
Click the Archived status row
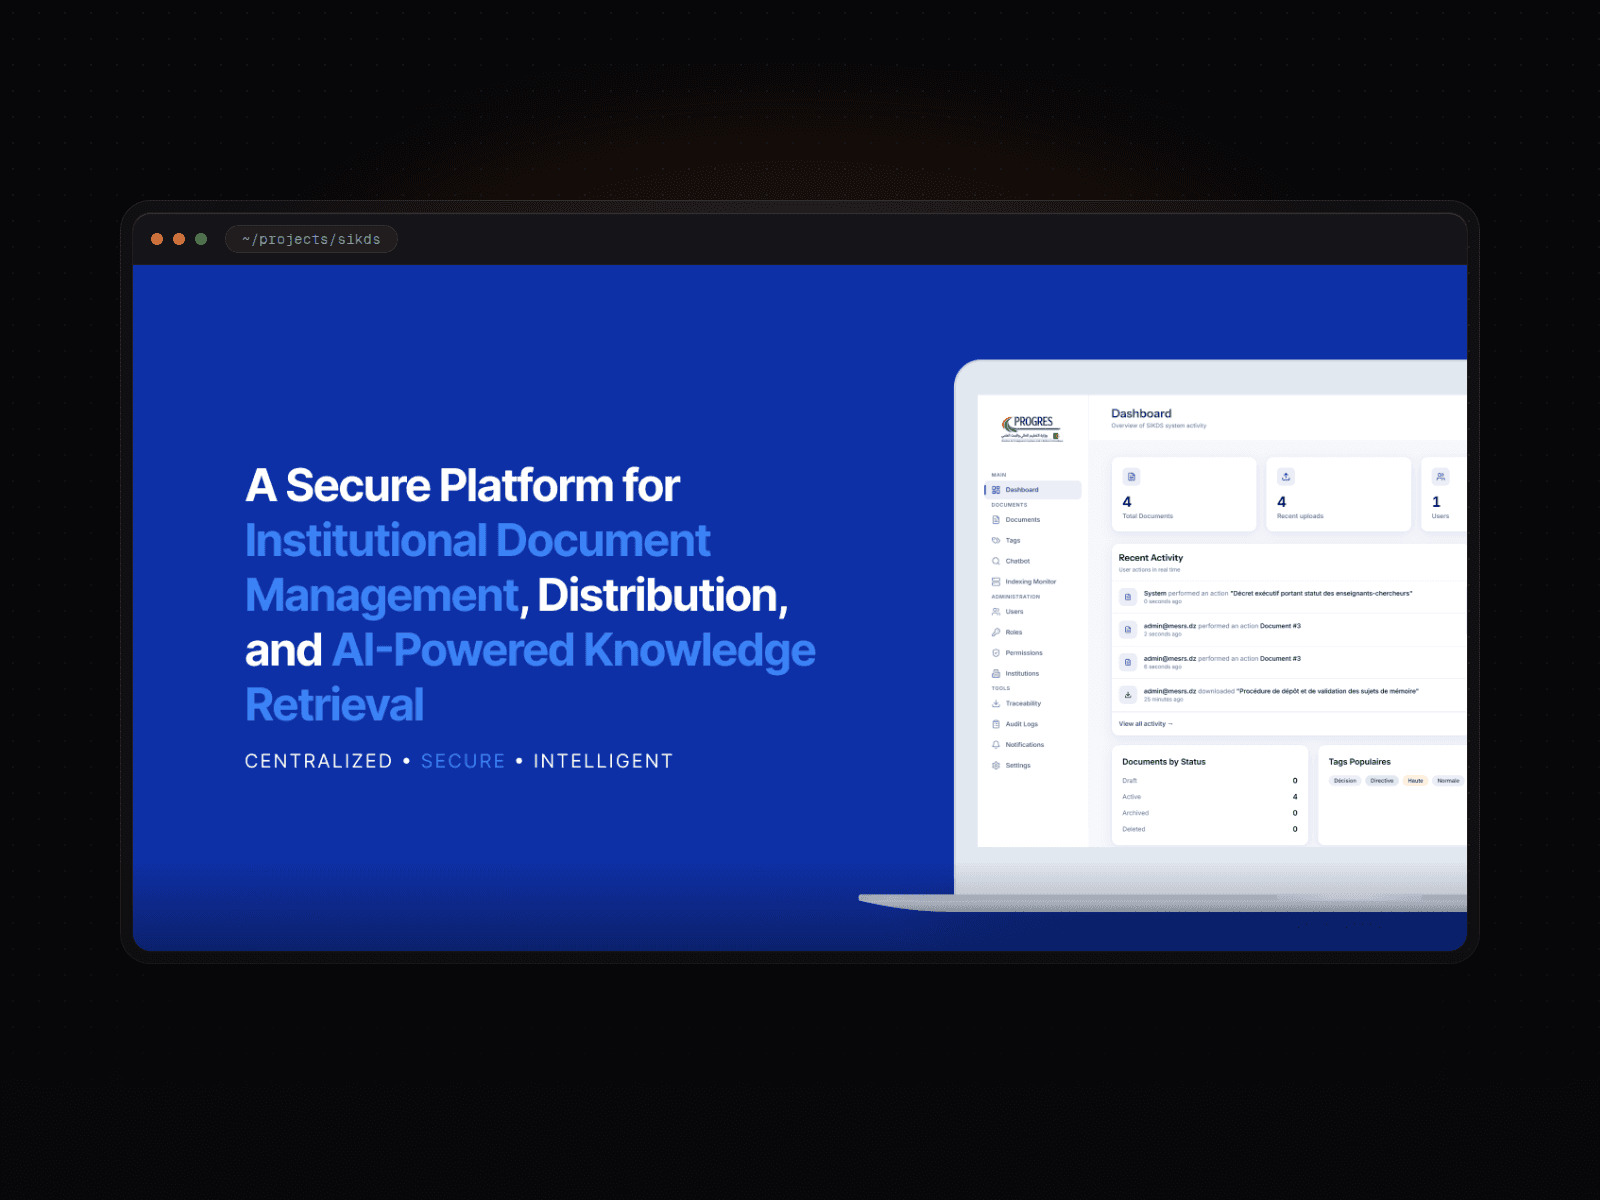click(x=1210, y=813)
